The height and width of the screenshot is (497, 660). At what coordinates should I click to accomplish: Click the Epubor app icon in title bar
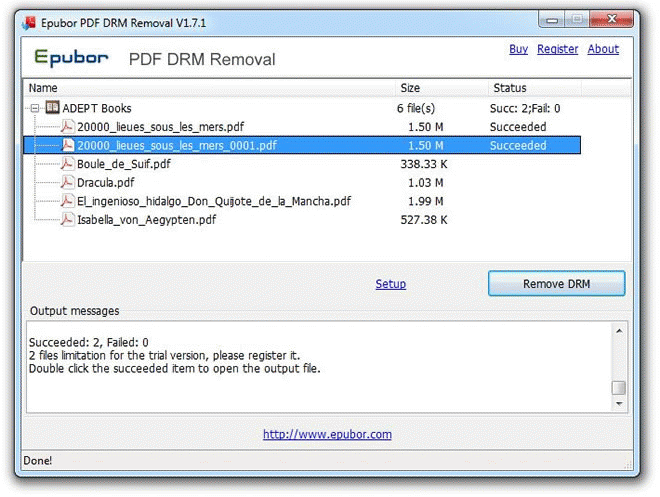pos(29,23)
